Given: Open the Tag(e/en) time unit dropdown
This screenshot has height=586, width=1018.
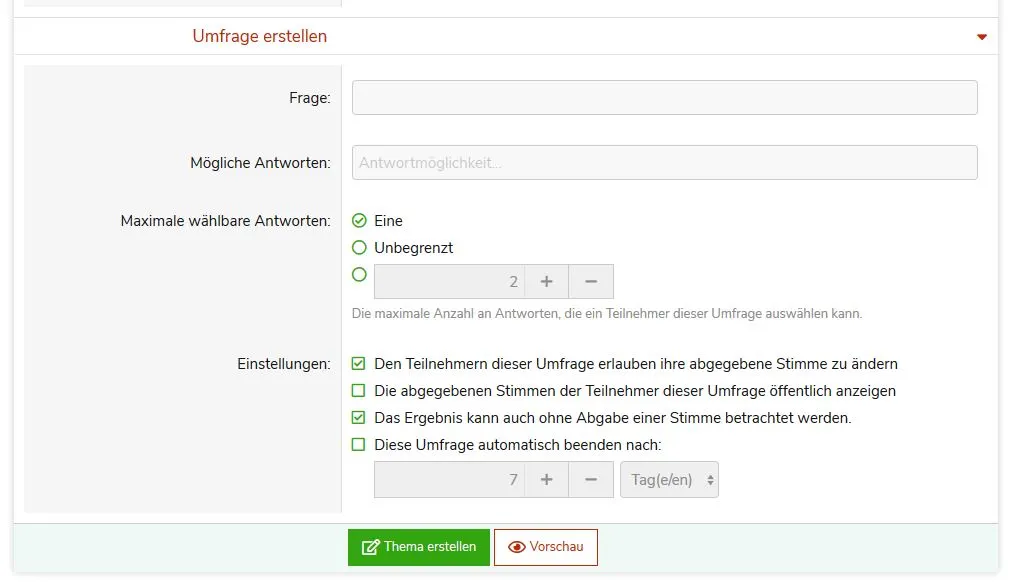Looking at the screenshot, I should pos(669,480).
